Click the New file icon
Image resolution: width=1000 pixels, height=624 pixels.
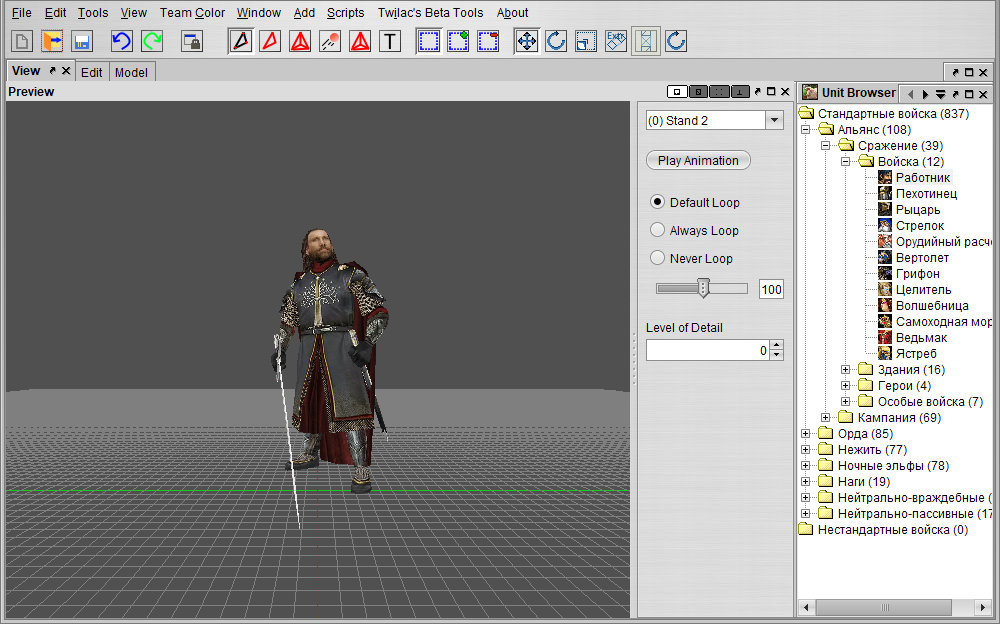point(22,41)
